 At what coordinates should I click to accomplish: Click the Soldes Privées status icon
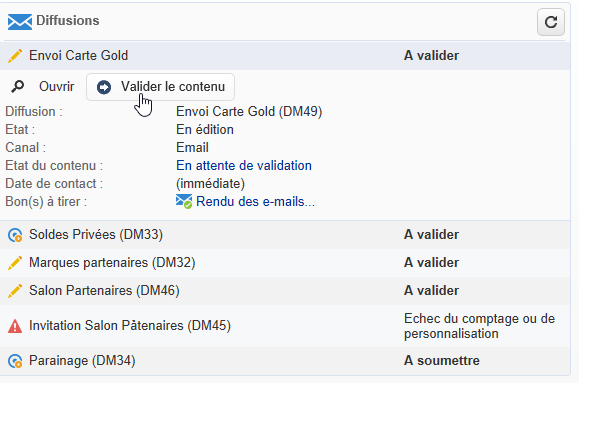coord(15,235)
